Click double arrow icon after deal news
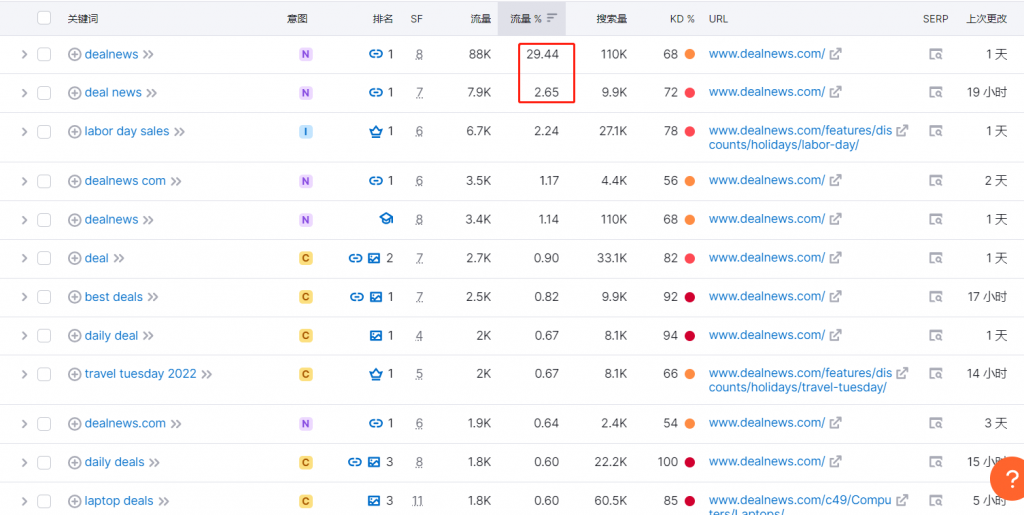The width and height of the screenshot is (1024, 515). [152, 93]
